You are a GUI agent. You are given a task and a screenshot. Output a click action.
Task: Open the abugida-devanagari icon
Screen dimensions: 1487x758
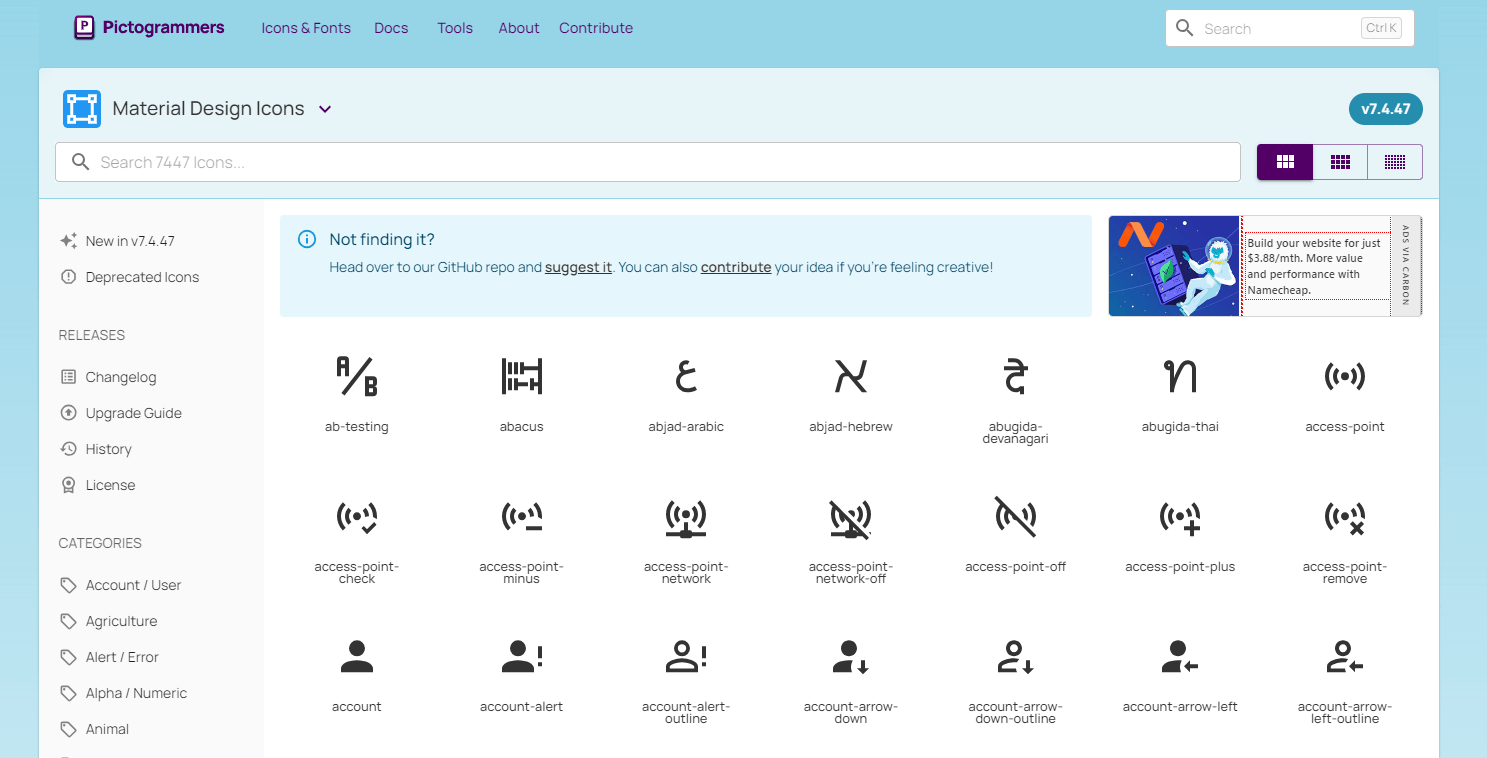coord(1016,376)
